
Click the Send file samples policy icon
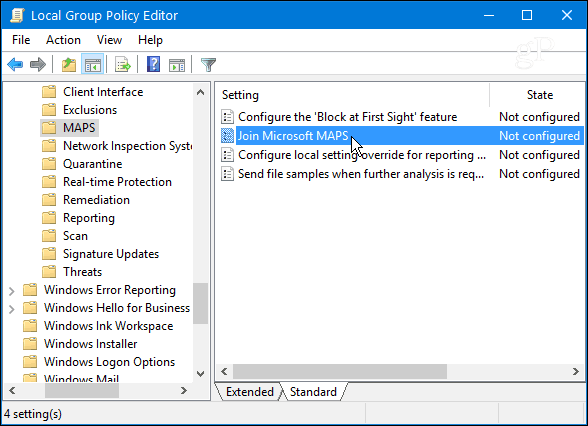click(x=227, y=174)
